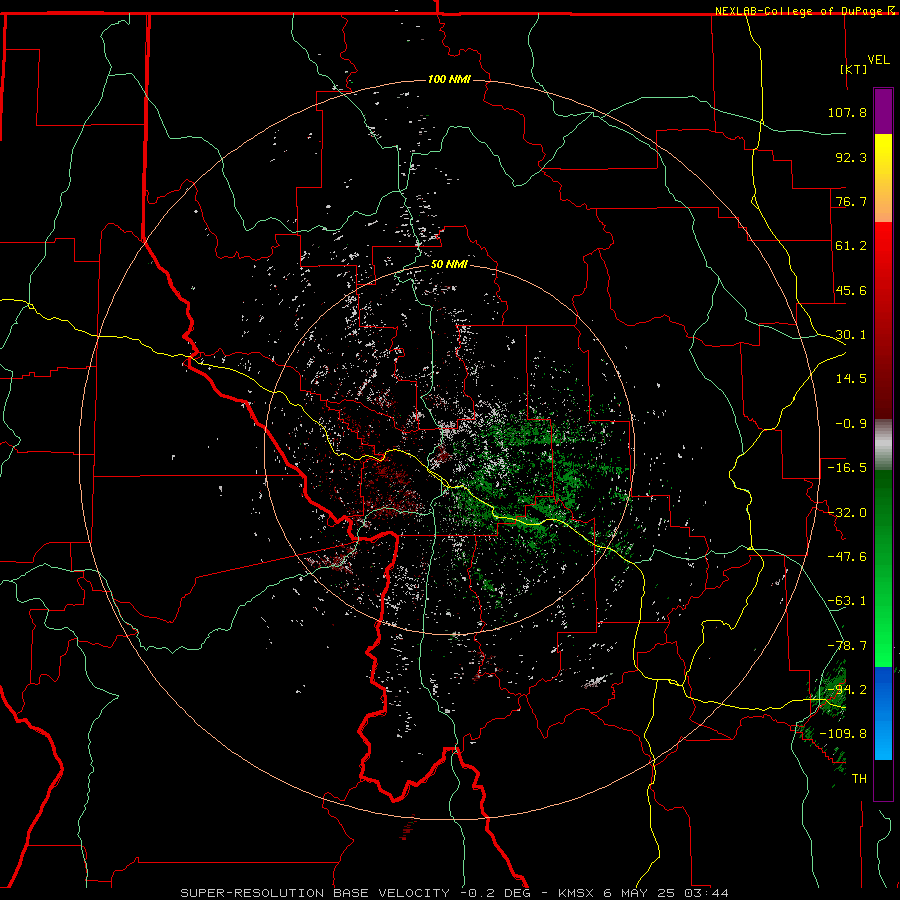Screen dimensions: 900x900
Task: Click the -16.5 velocity scale value
Action: point(847,468)
